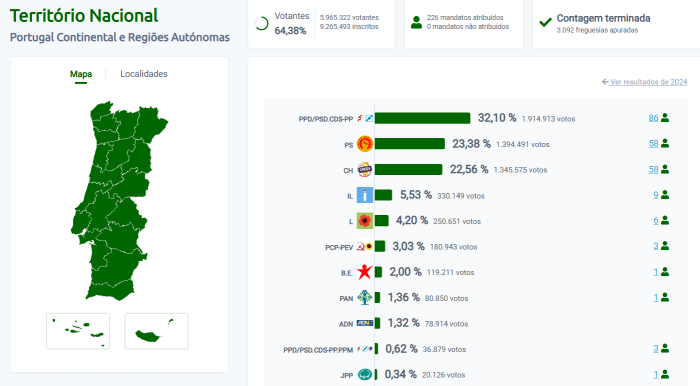The height and width of the screenshot is (386, 700).
Task: Select the Madeira islands map thumbnail
Action: pyautogui.click(x=156, y=331)
